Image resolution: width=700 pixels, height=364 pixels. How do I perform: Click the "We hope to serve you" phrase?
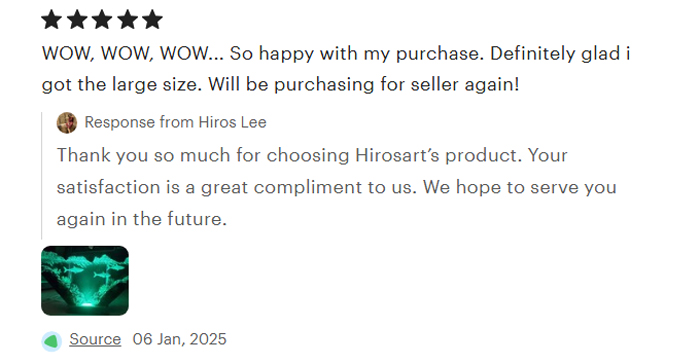[x=520, y=187]
